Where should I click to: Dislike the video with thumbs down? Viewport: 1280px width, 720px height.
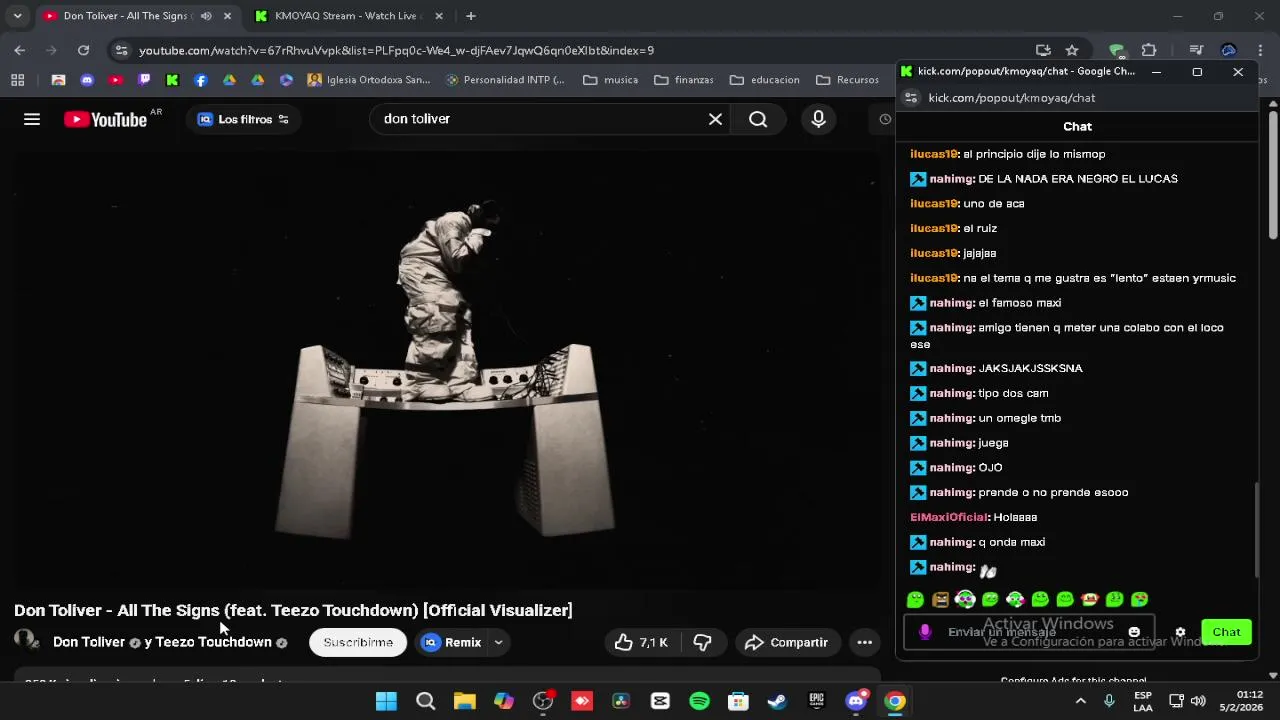coord(702,642)
